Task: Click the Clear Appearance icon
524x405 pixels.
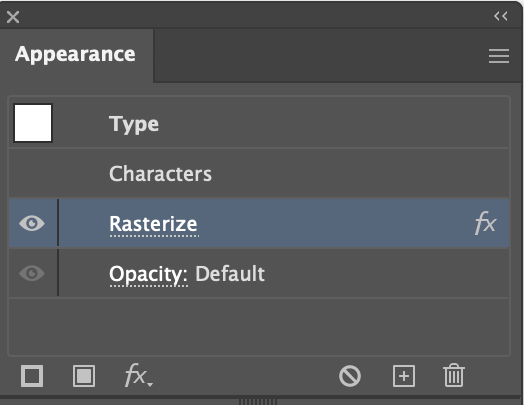Action: pyautogui.click(x=350, y=376)
